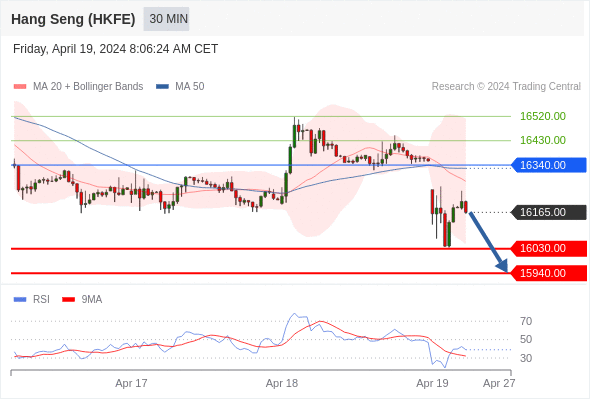Click the red 15940.00 support price tag
The width and height of the screenshot is (590, 400).
pyautogui.click(x=549, y=273)
